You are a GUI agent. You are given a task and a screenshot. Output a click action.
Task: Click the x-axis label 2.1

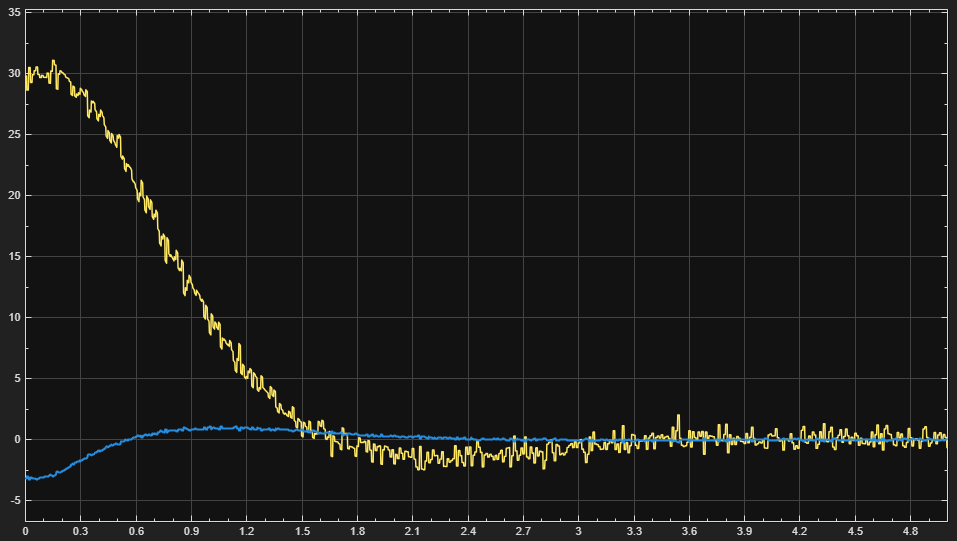(x=413, y=531)
